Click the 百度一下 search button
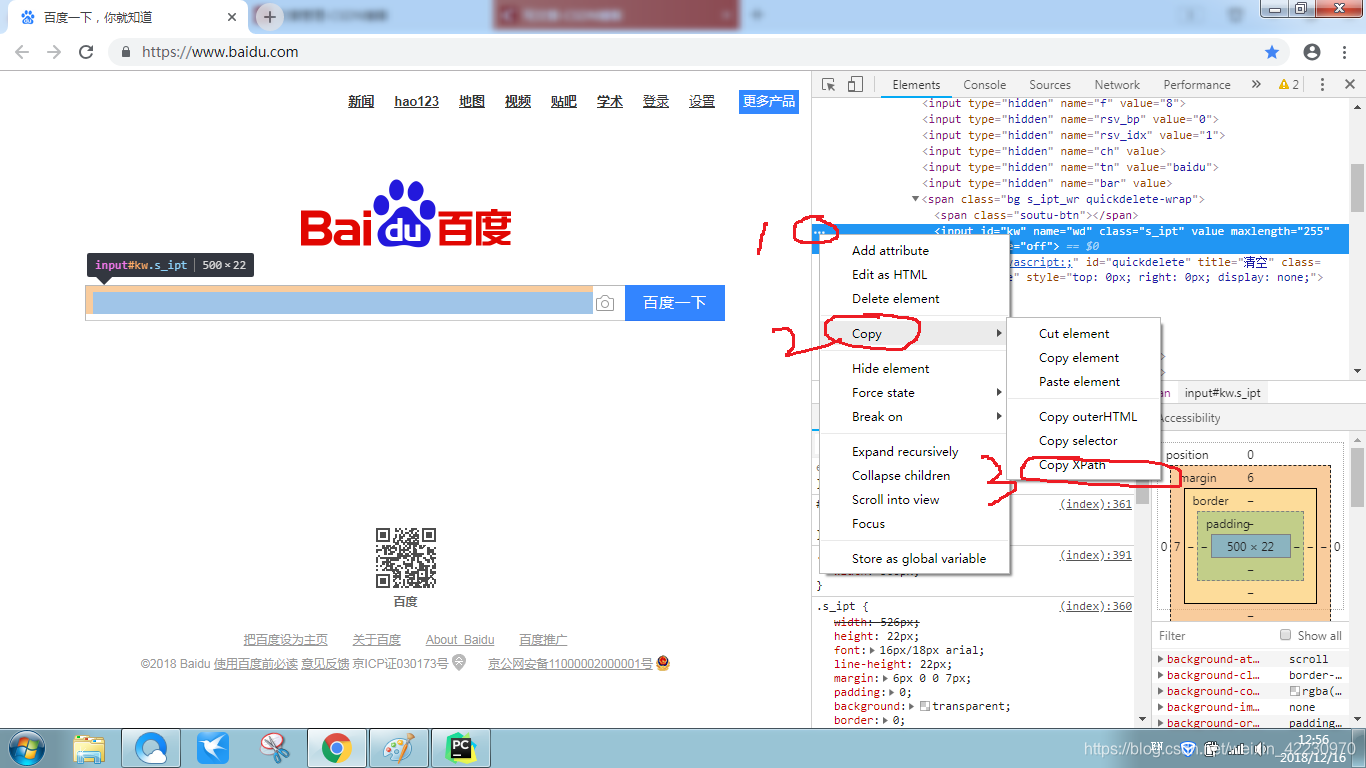The image size is (1366, 768). coord(675,303)
